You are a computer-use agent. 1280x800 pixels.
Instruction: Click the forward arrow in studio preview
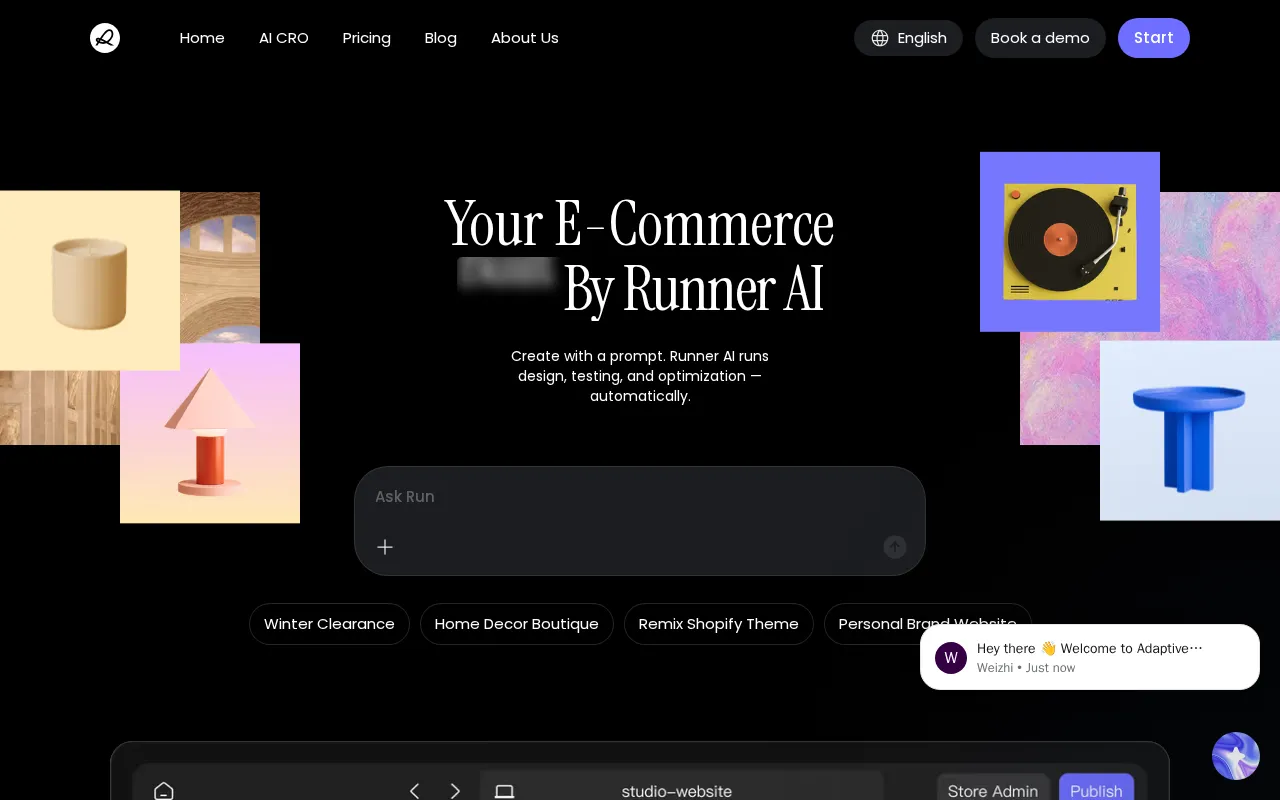456,791
